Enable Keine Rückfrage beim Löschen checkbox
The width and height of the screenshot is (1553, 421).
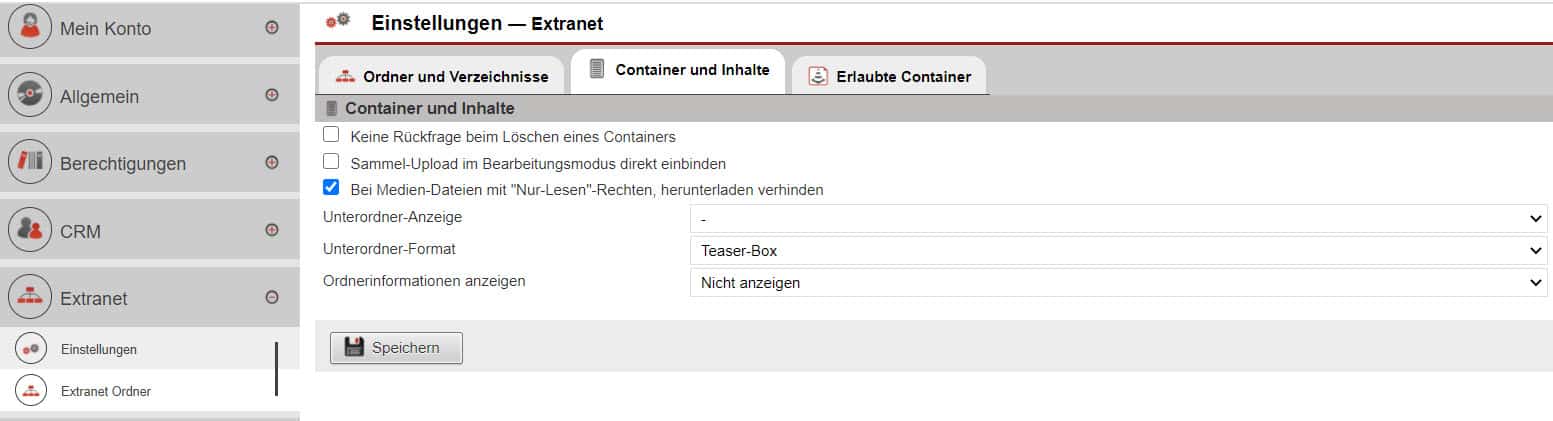331,134
